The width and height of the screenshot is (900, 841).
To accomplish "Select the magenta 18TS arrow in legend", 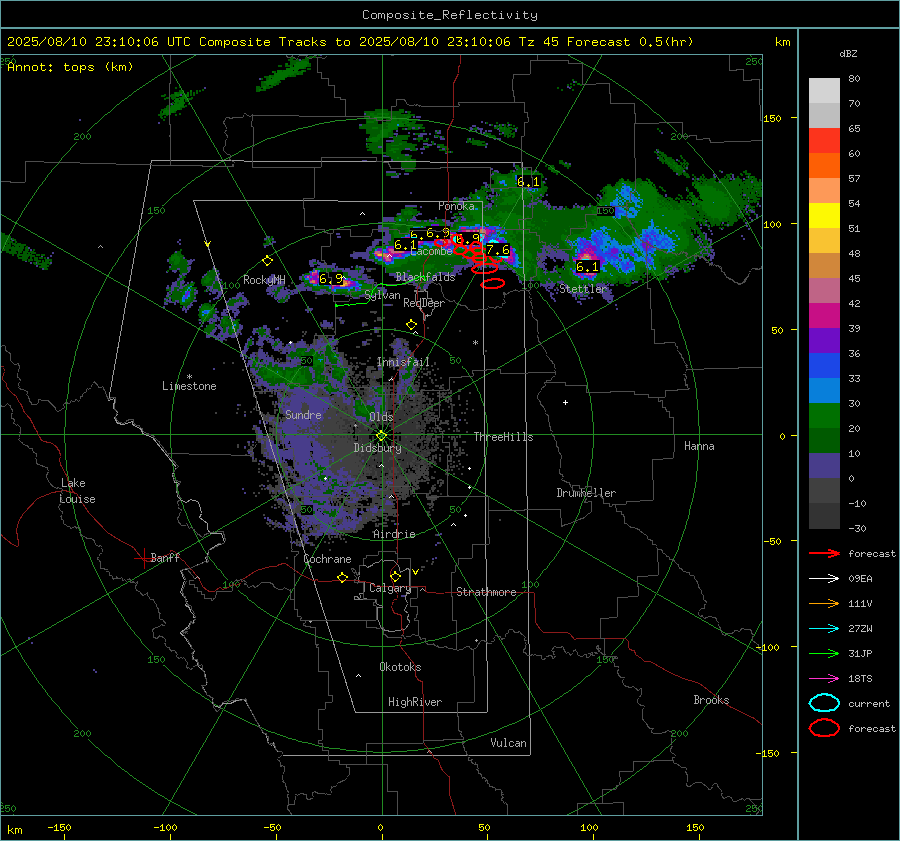I will pyautogui.click(x=824, y=679).
